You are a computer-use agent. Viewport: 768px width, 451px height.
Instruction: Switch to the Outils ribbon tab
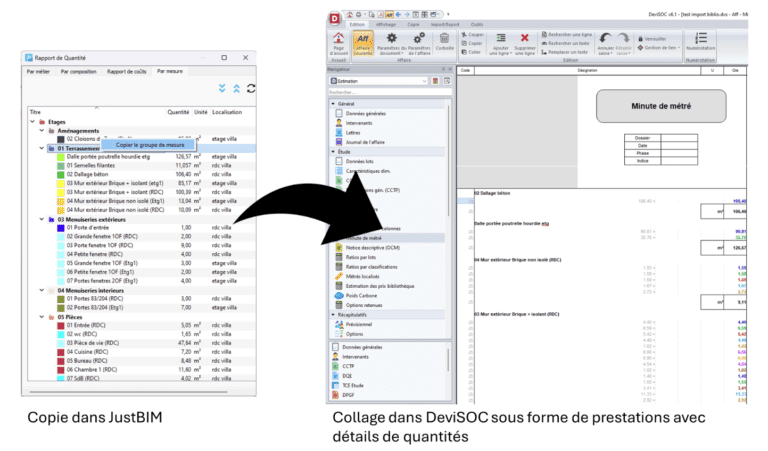[x=477, y=24]
